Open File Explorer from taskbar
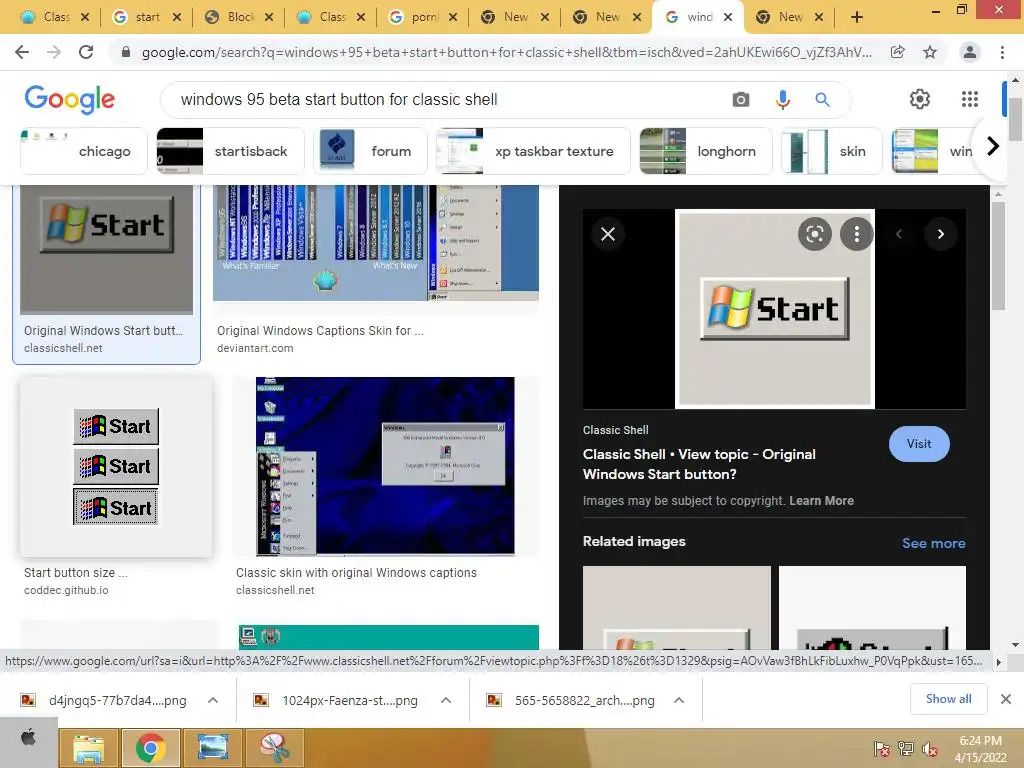 coord(89,748)
